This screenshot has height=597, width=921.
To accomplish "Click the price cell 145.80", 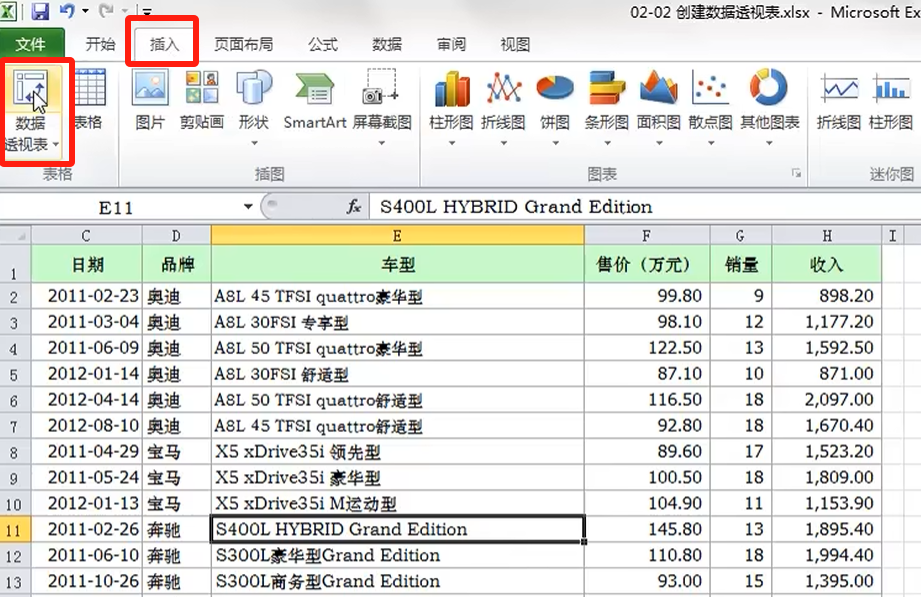I will tap(647, 529).
